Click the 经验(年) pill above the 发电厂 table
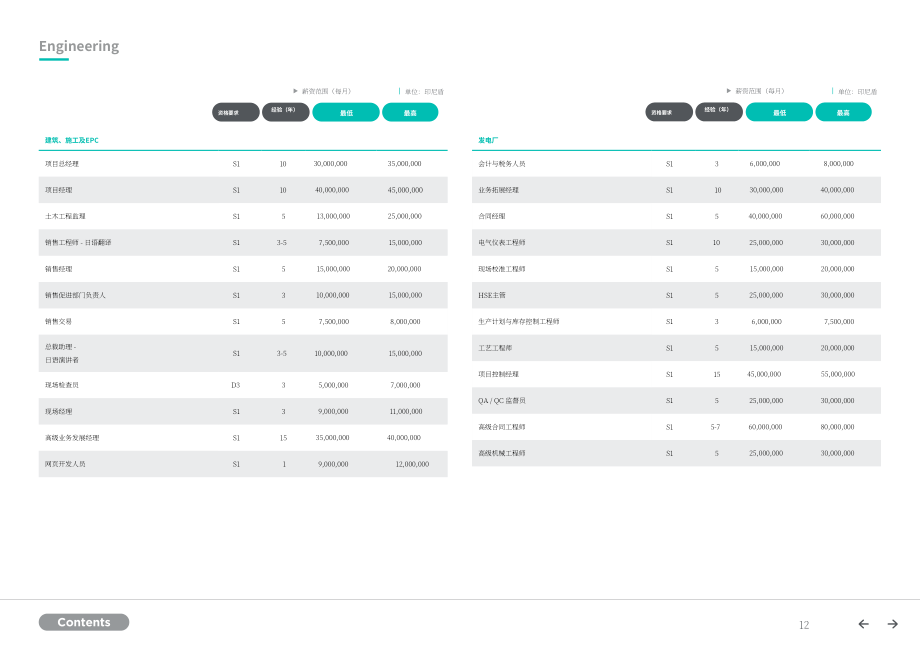Image resolution: width=920 pixels, height=651 pixels. 719,112
